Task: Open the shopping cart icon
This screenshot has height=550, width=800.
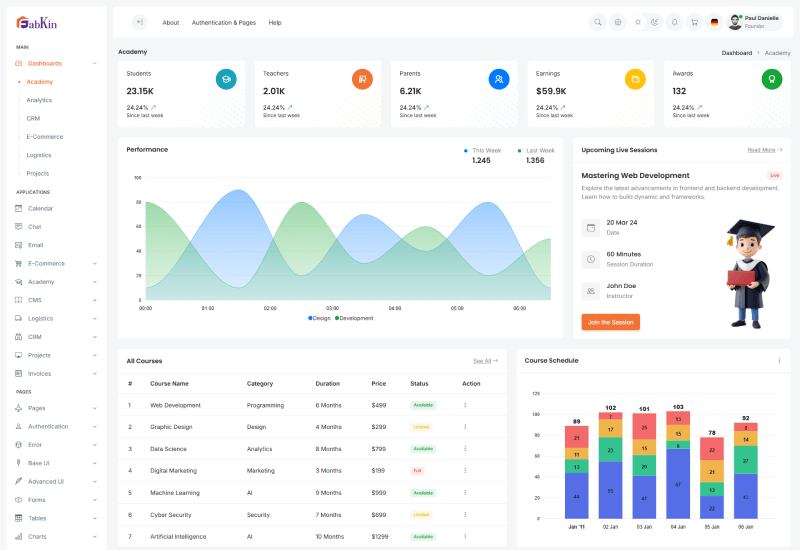Action: [694, 22]
